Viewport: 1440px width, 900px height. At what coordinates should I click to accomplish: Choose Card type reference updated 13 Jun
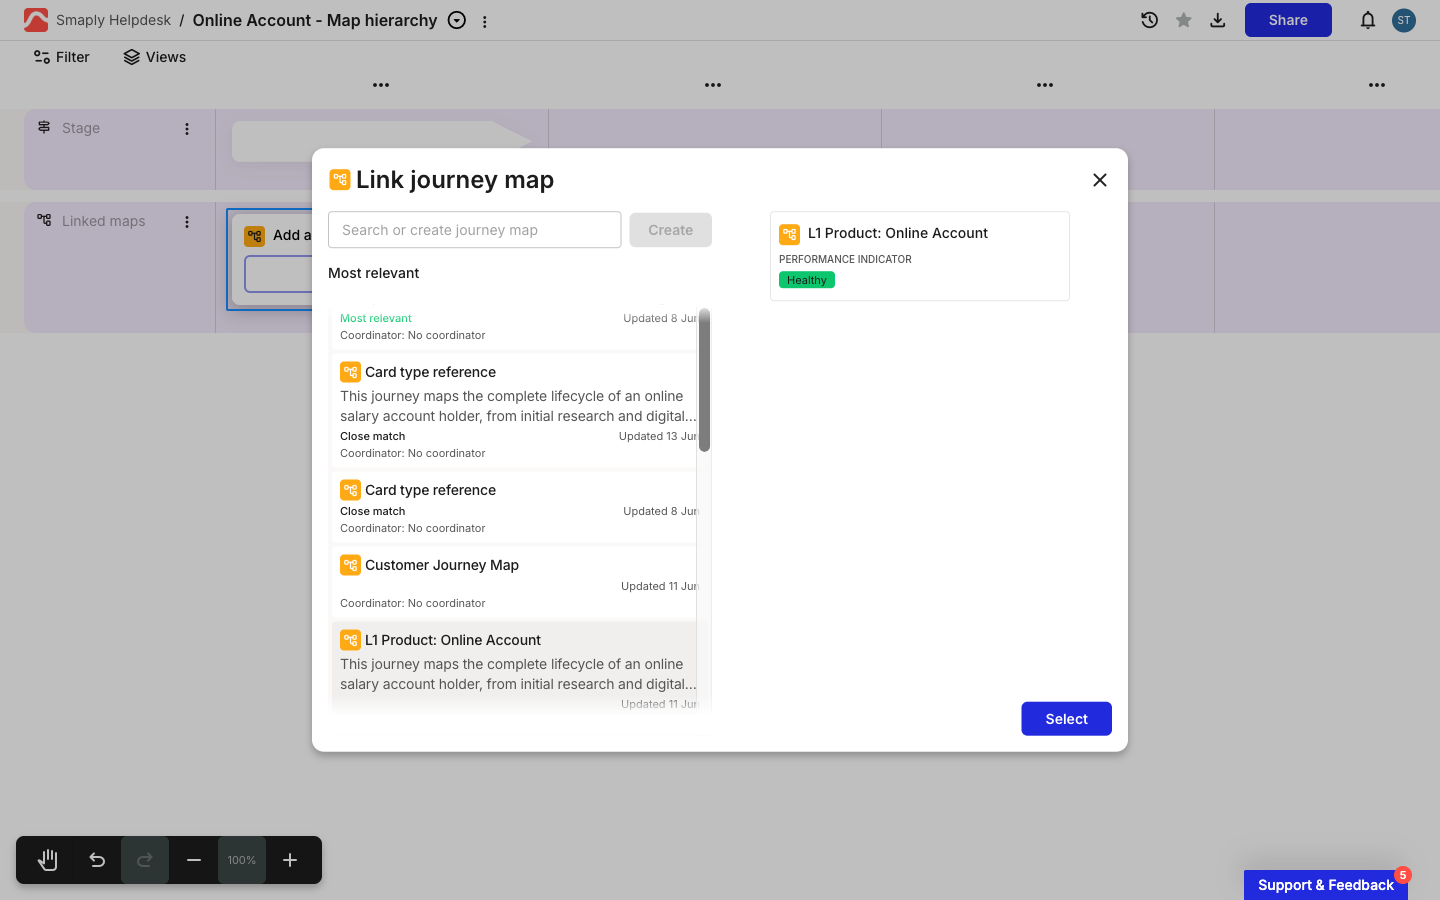point(514,411)
